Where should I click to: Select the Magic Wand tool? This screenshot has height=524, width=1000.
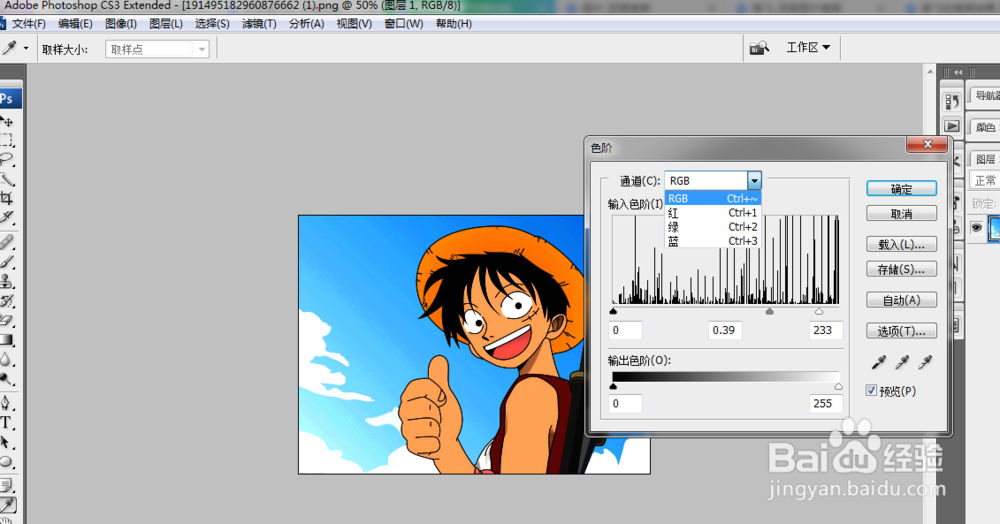tap(7, 179)
